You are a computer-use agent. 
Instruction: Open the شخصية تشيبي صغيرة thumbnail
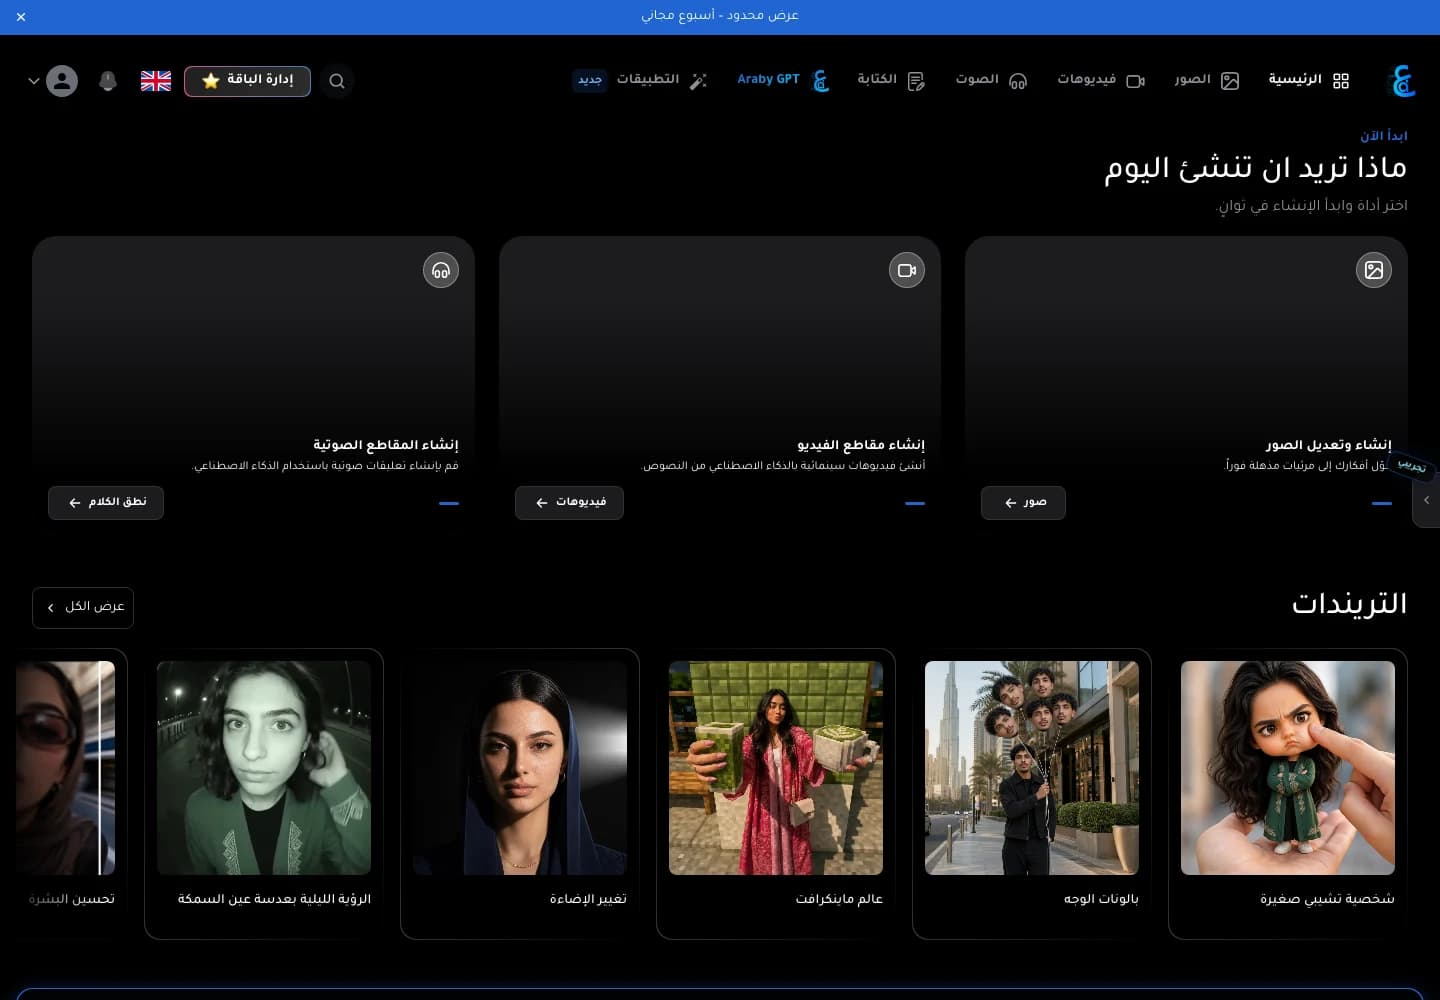pos(1288,768)
